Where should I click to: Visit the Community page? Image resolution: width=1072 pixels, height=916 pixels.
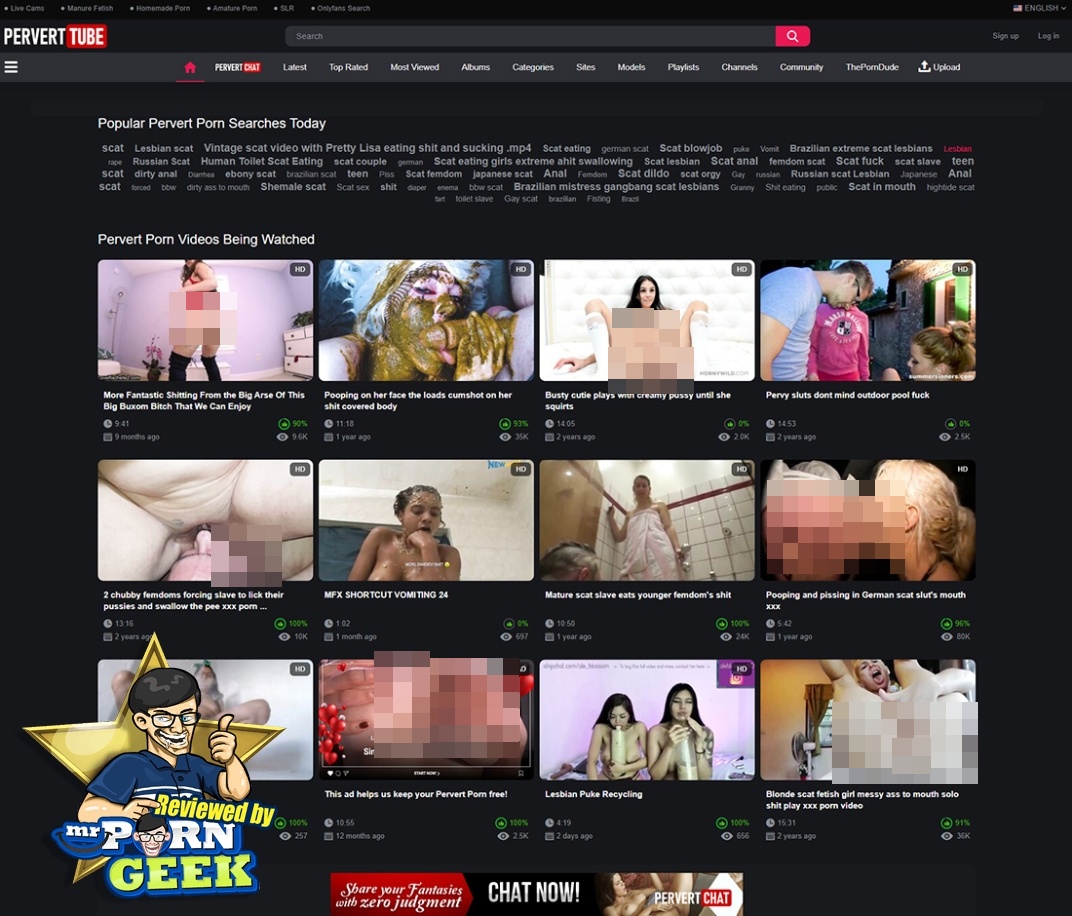click(x=802, y=67)
